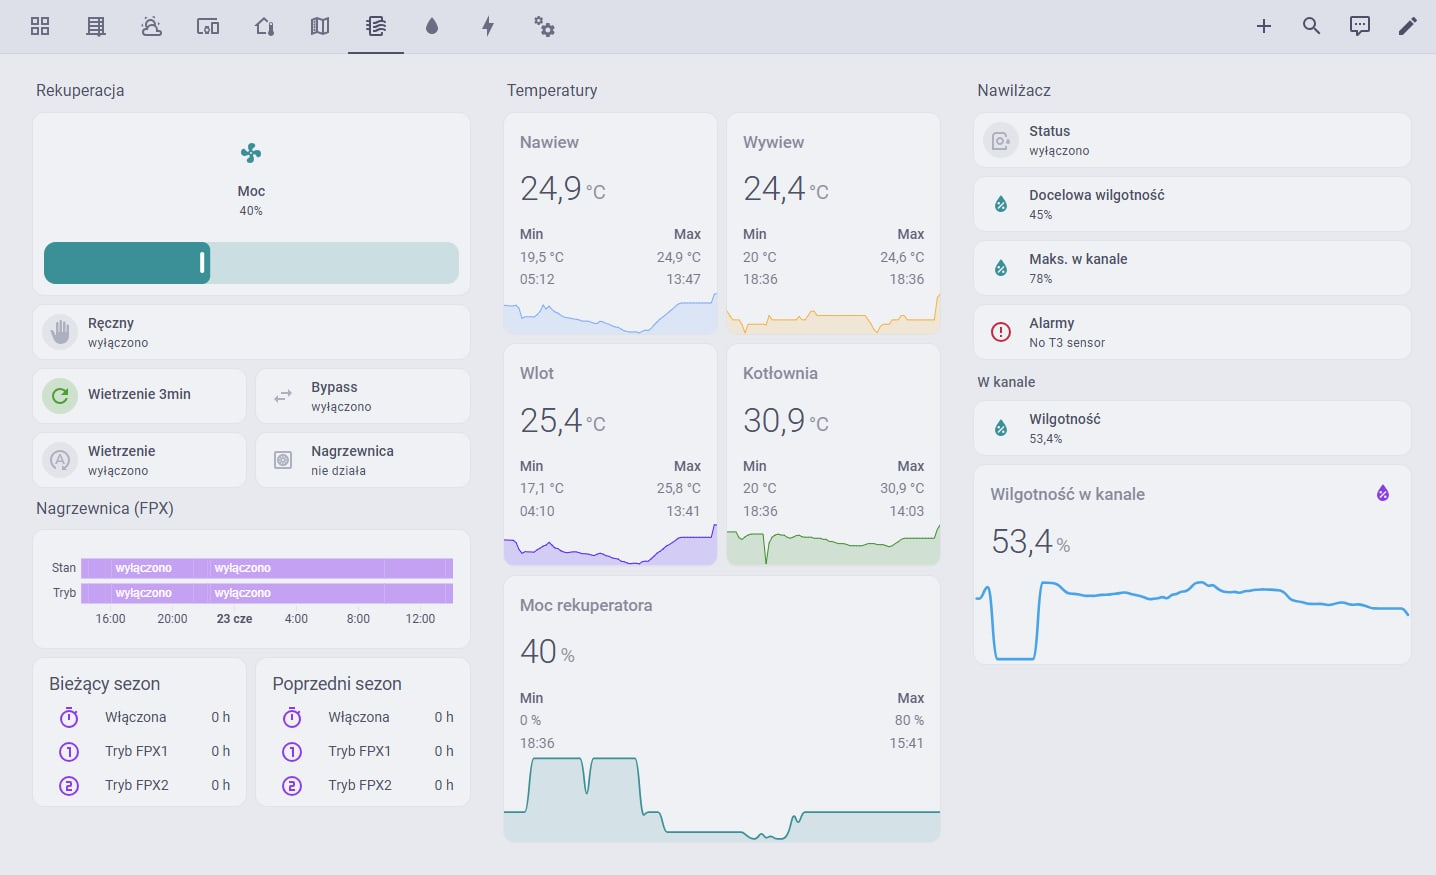
Task: Open Docelowa wilgotność setting
Action: pos(1192,204)
